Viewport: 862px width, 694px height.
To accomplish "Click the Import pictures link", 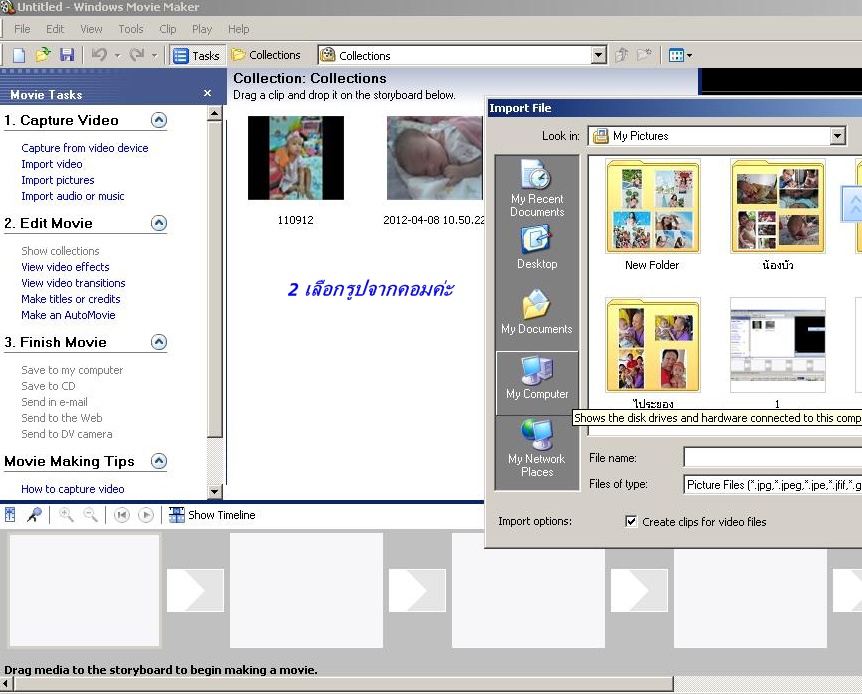I will 58,180.
